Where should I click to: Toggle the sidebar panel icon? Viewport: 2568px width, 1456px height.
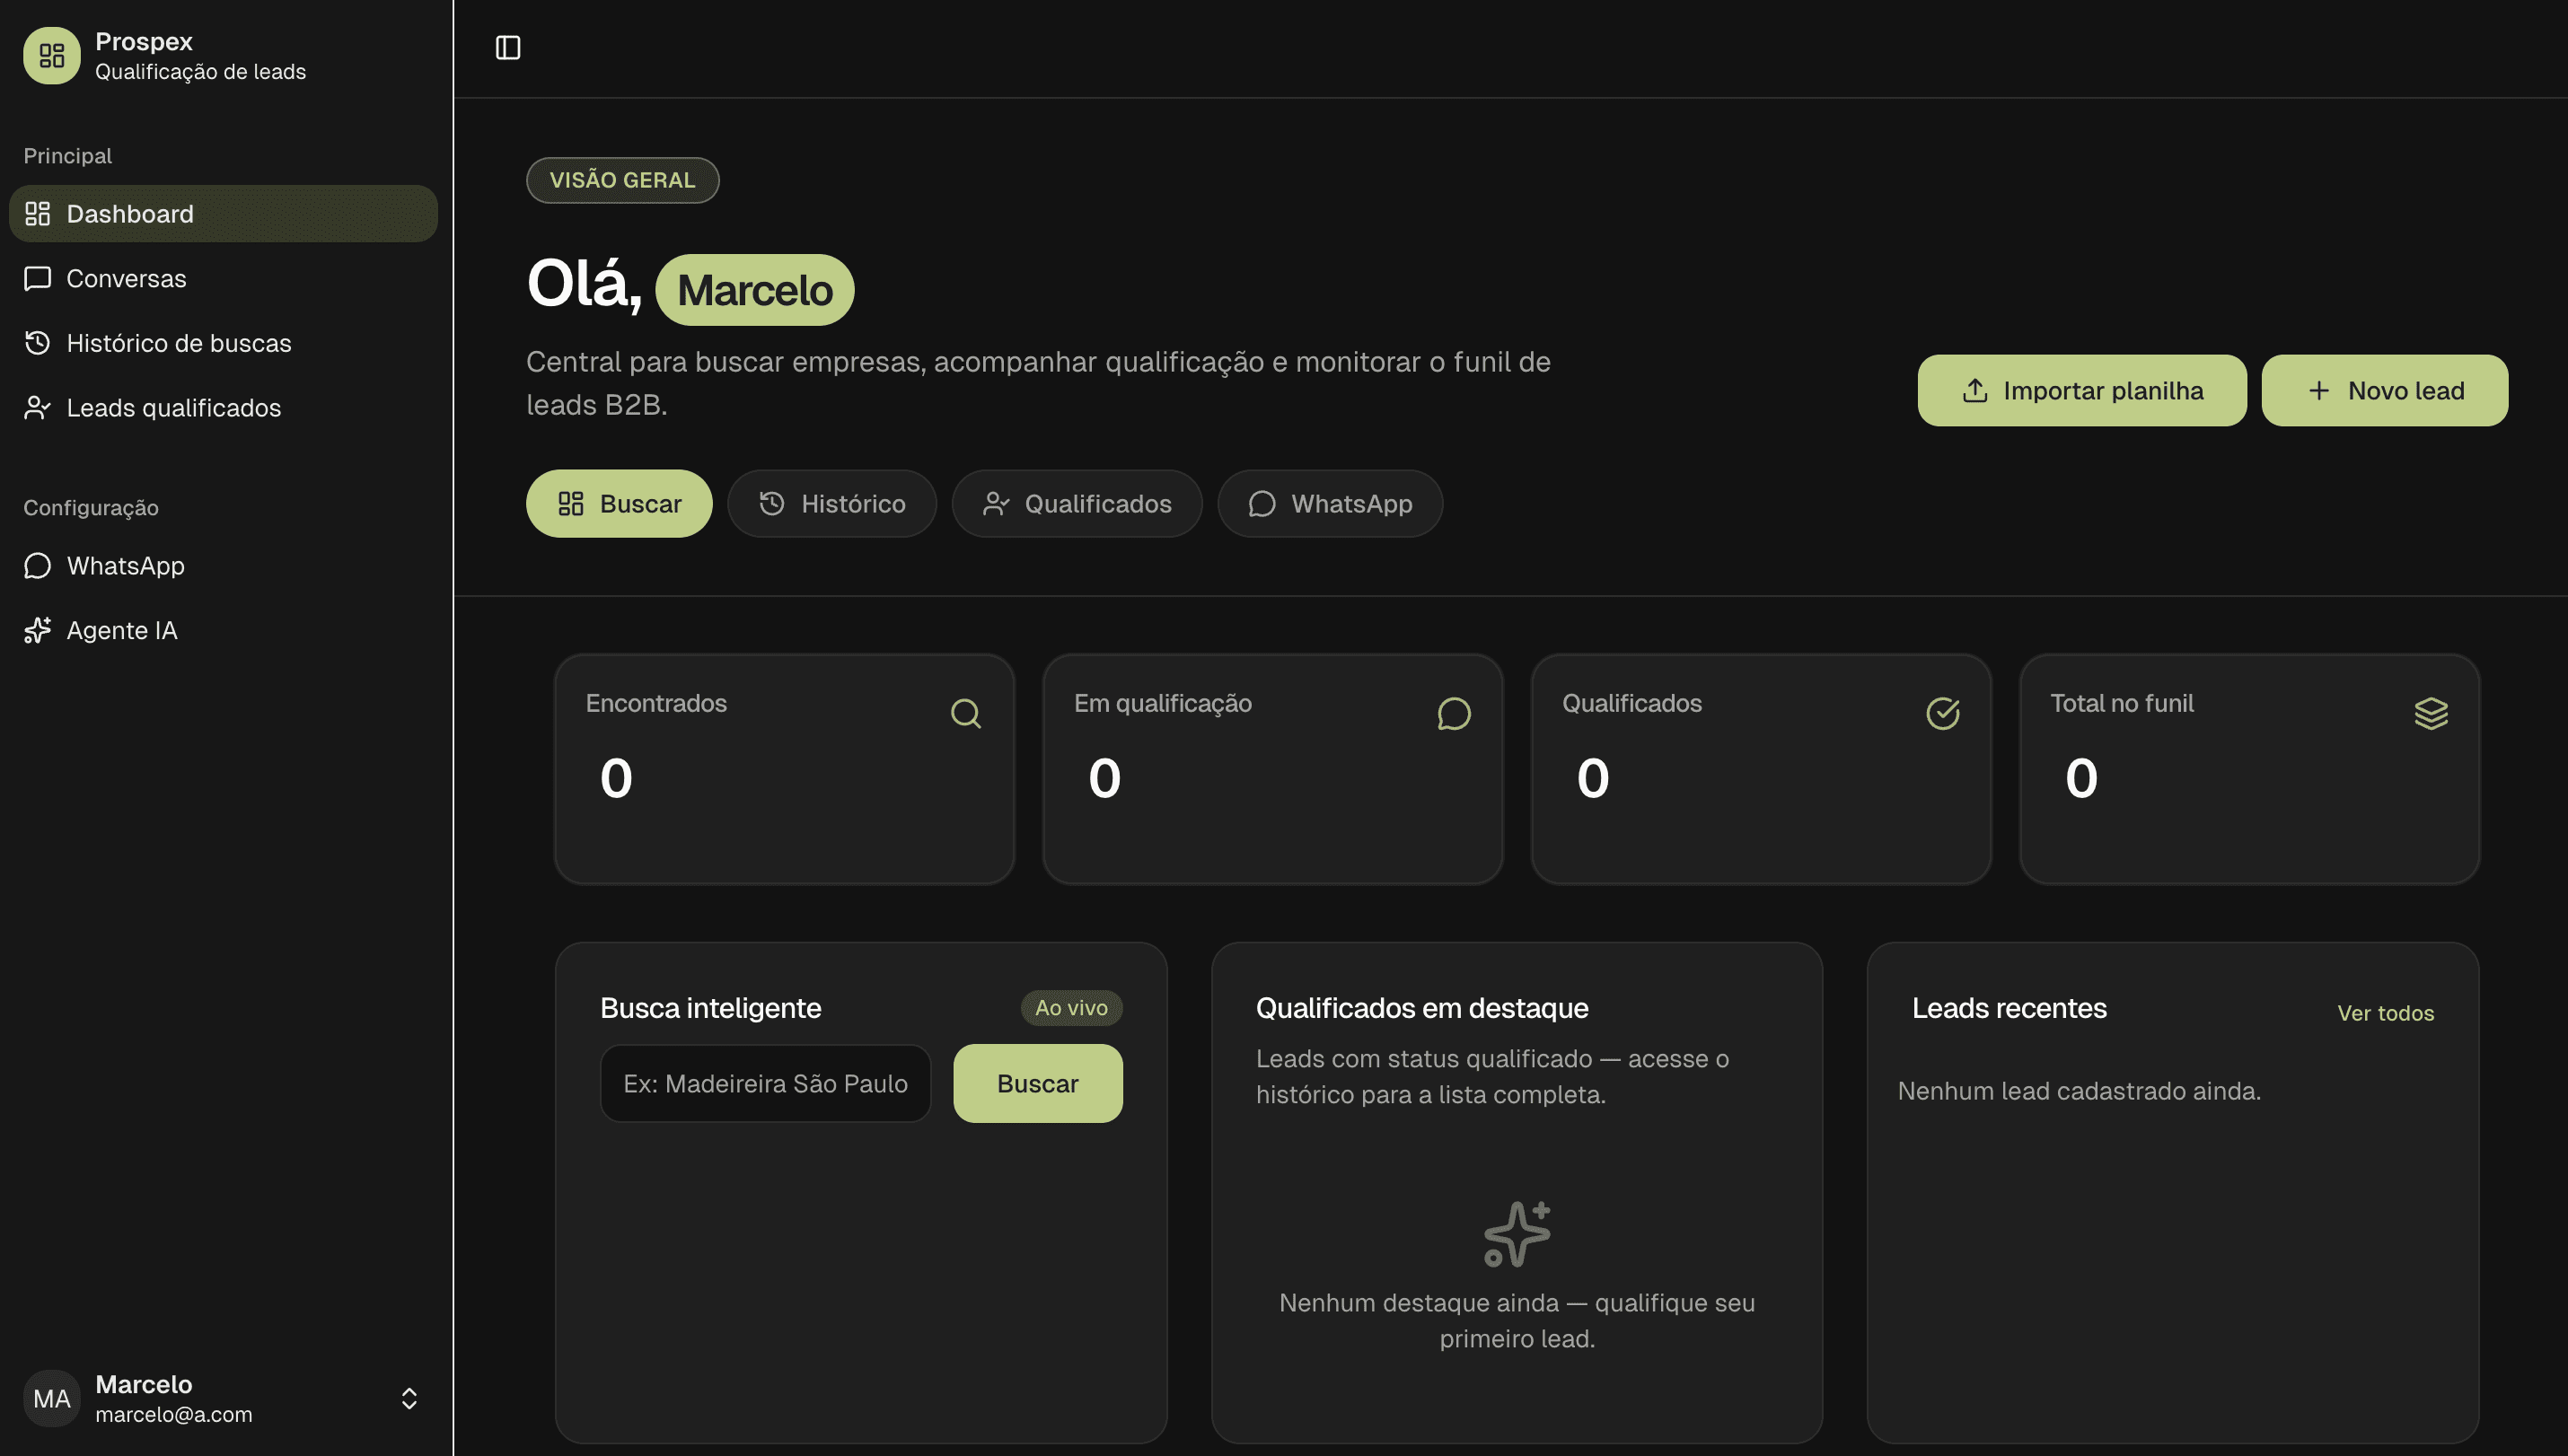click(x=508, y=47)
